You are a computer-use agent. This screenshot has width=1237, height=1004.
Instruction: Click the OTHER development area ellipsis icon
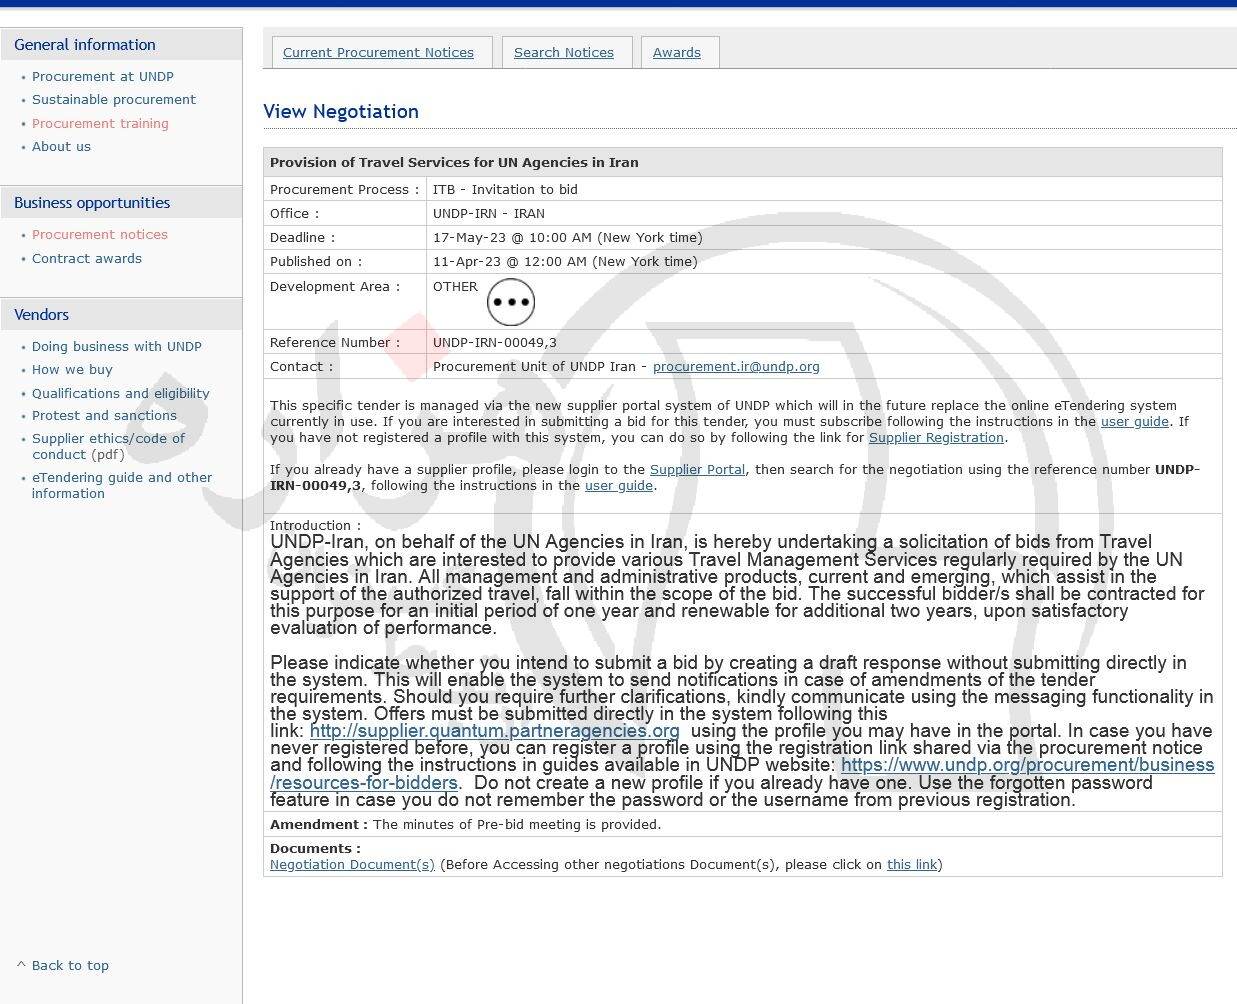click(x=510, y=302)
